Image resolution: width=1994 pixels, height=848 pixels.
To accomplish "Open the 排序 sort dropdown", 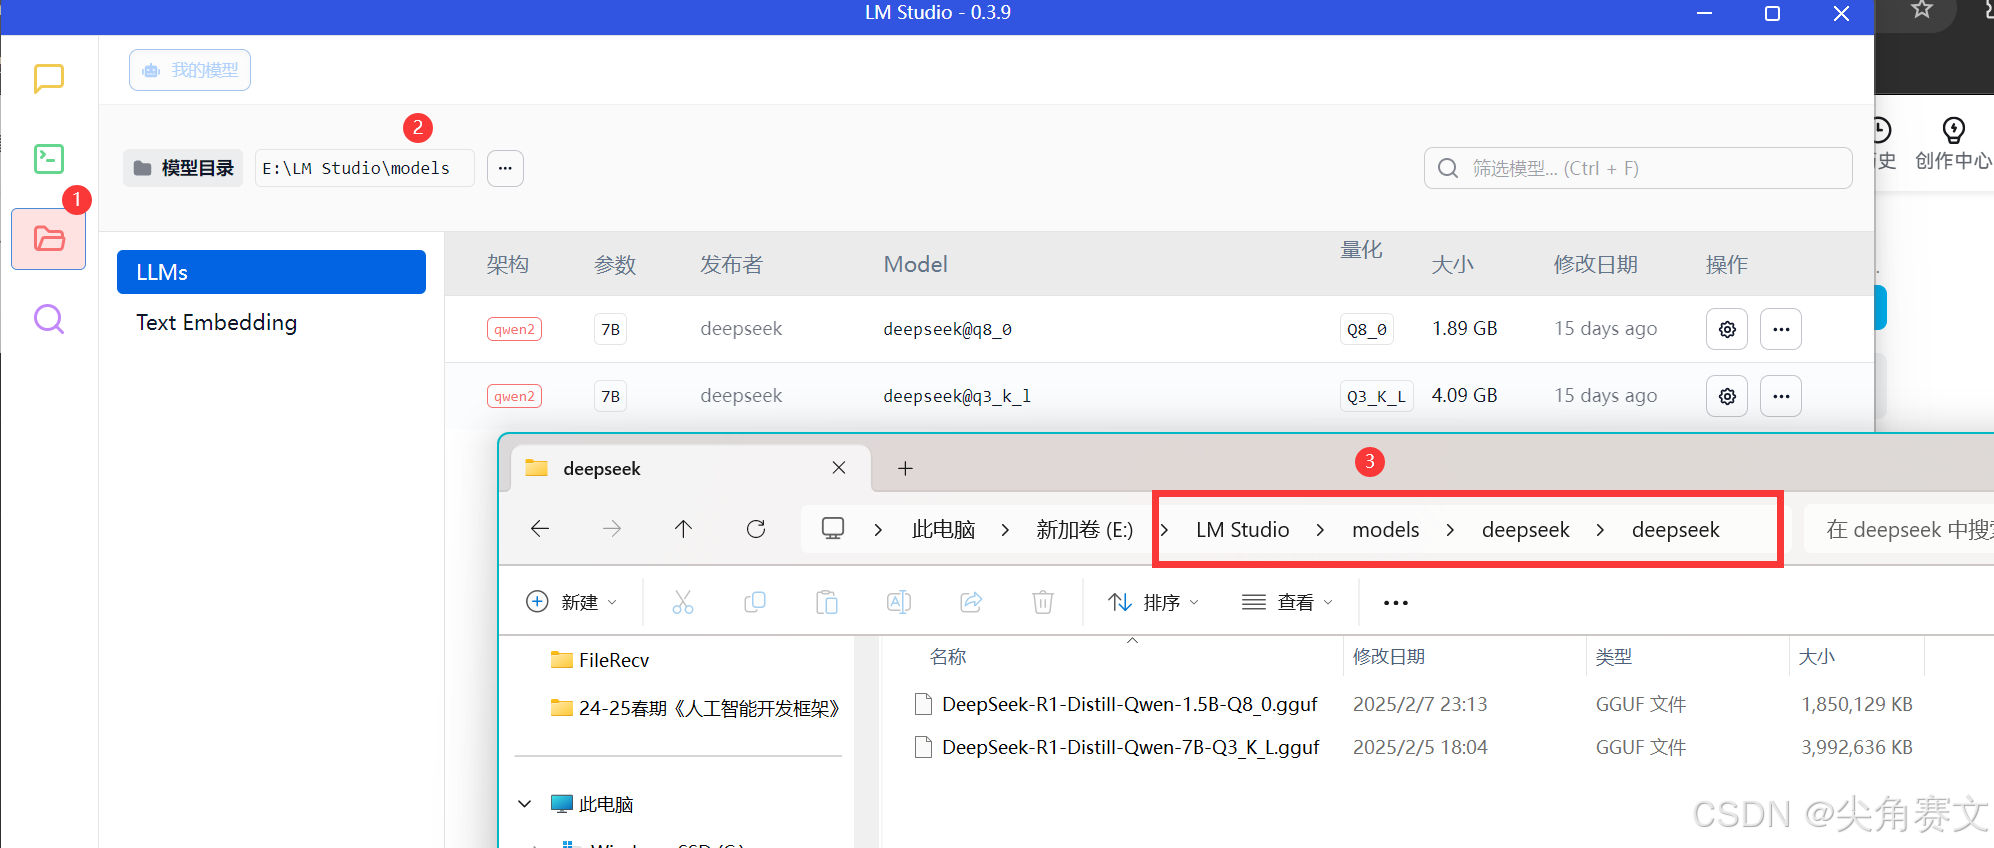I will (x=1153, y=602).
